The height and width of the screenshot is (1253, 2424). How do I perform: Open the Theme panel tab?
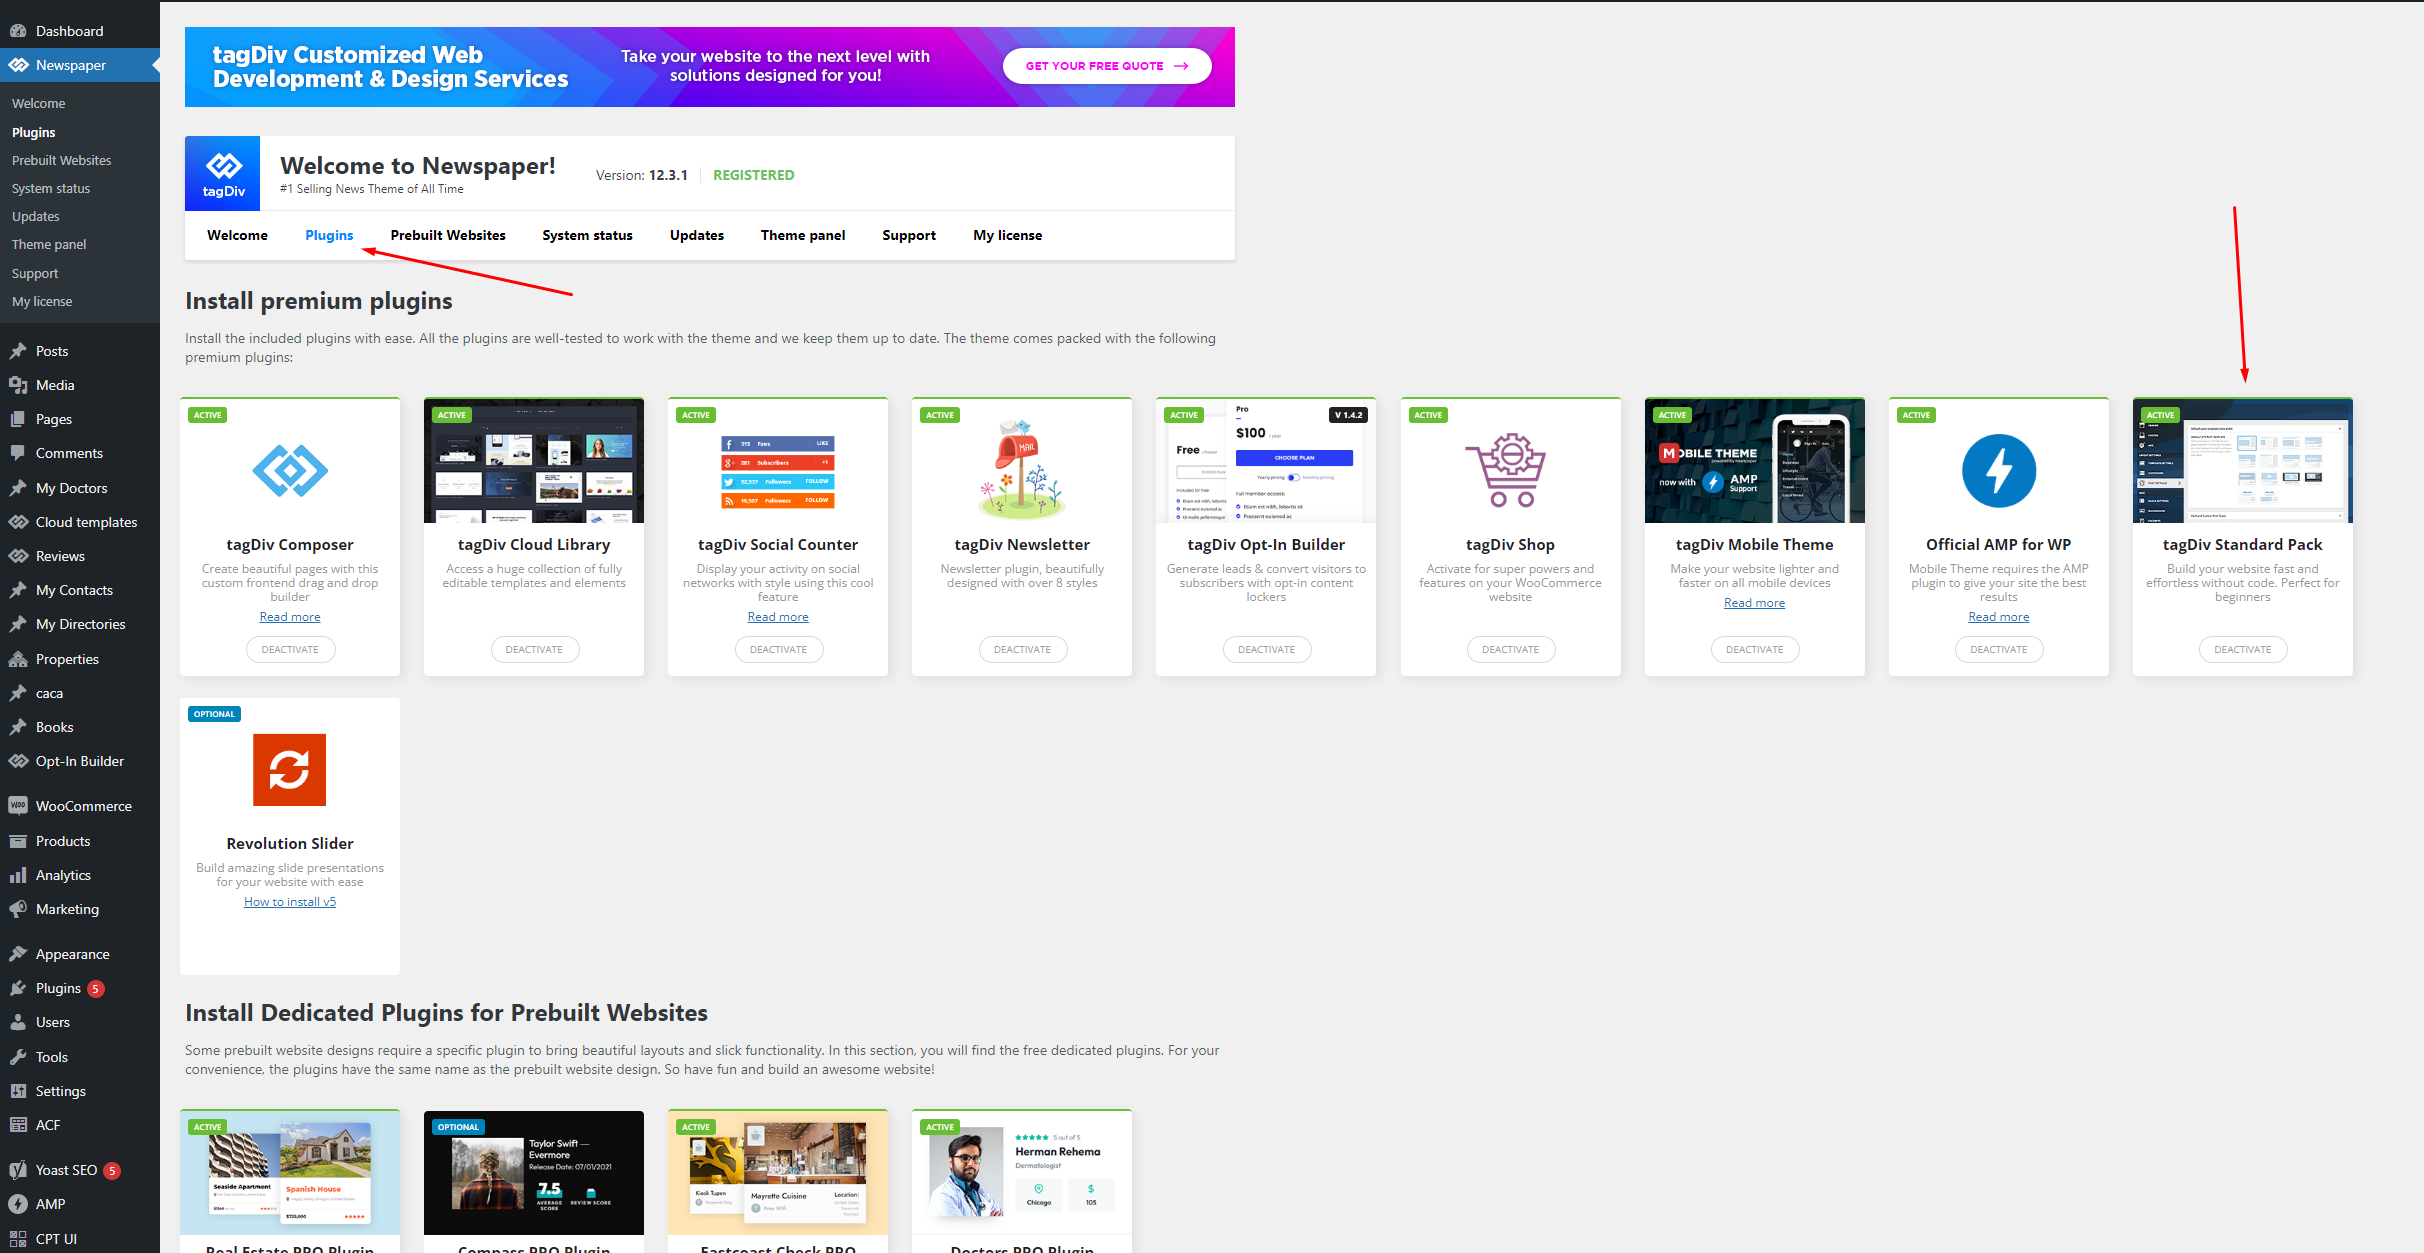[x=803, y=235]
